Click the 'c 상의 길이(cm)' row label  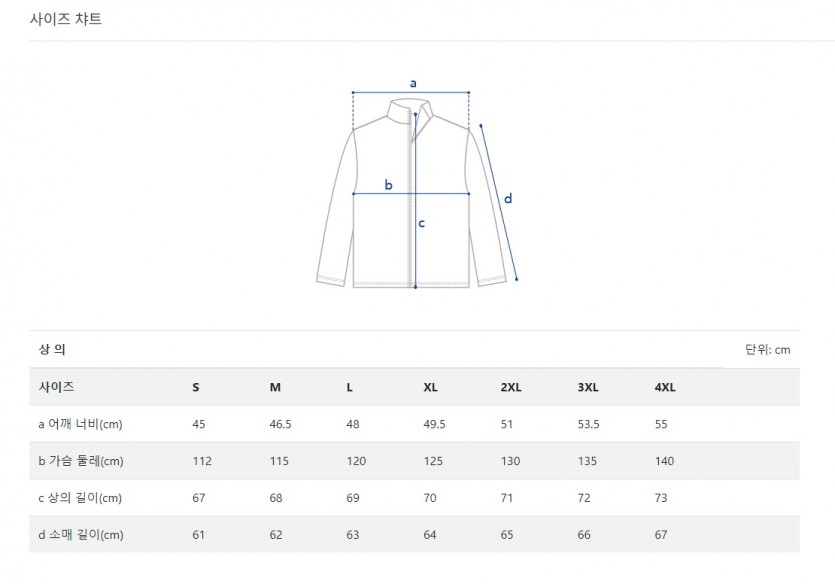tap(80, 498)
